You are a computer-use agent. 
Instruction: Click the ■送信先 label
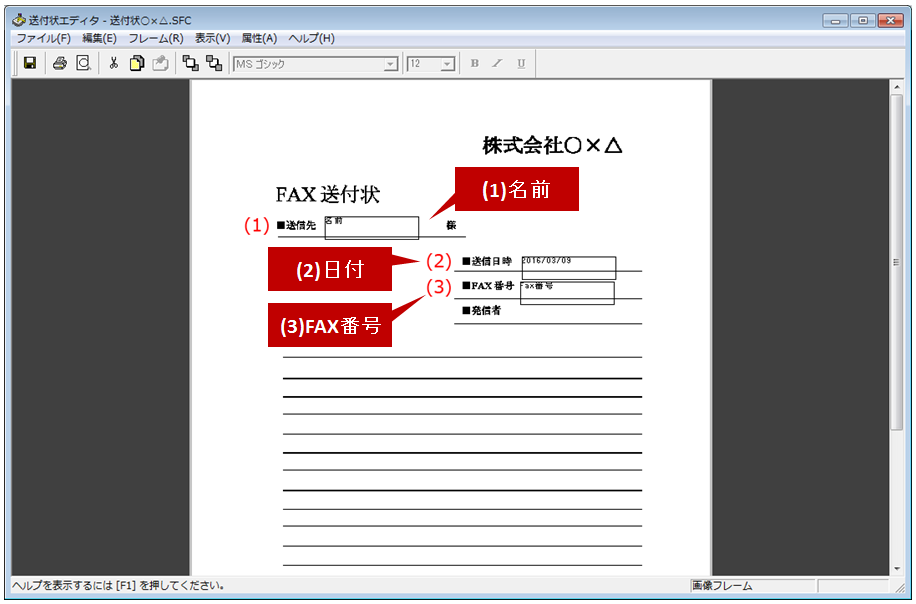(296, 225)
